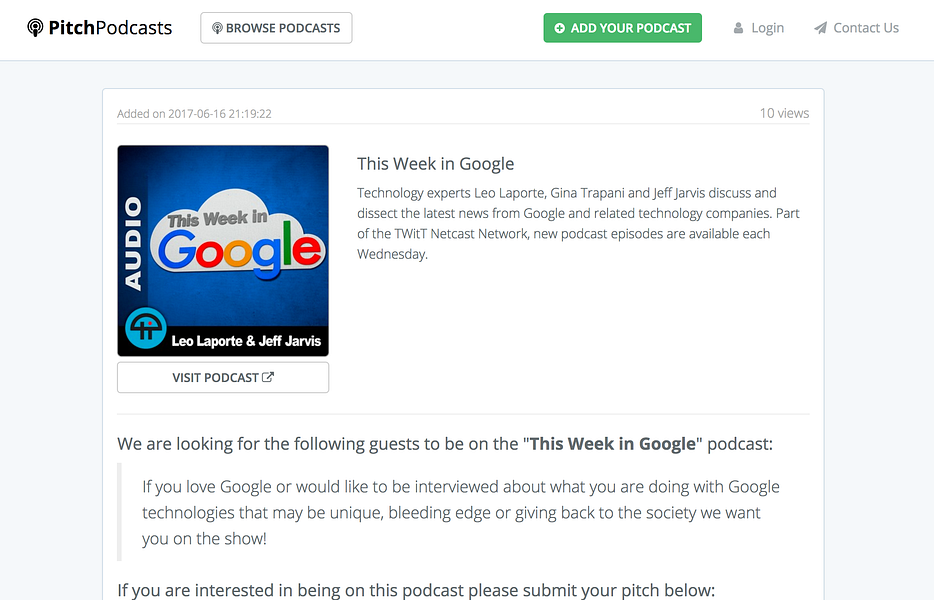Screen dimensions: 934x600
Task: Click the PitchPodcasts microphone logo icon
Action: click(35, 27)
